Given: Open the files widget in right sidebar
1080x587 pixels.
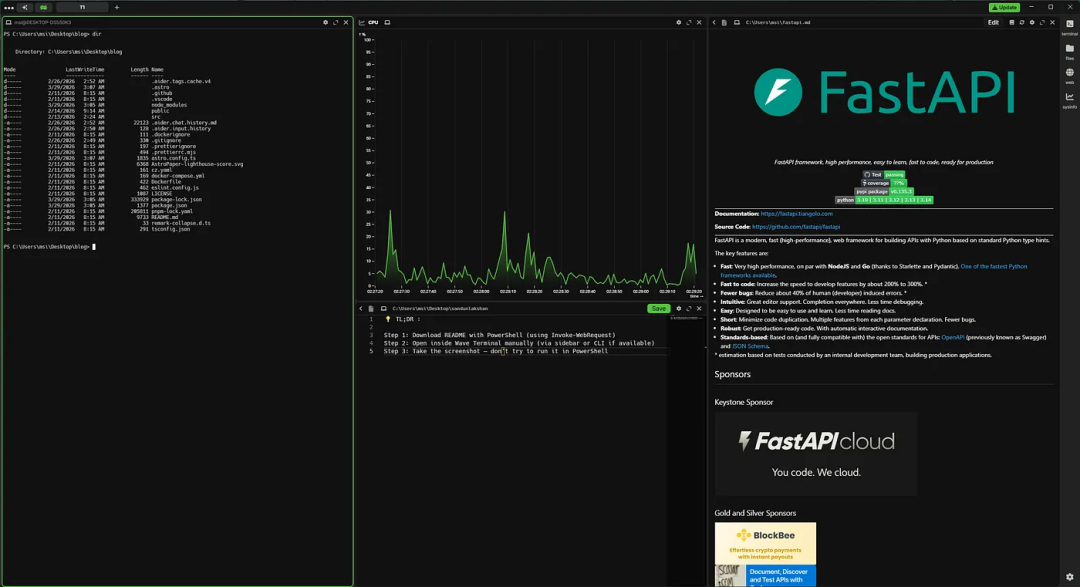Looking at the screenshot, I should 1070,52.
